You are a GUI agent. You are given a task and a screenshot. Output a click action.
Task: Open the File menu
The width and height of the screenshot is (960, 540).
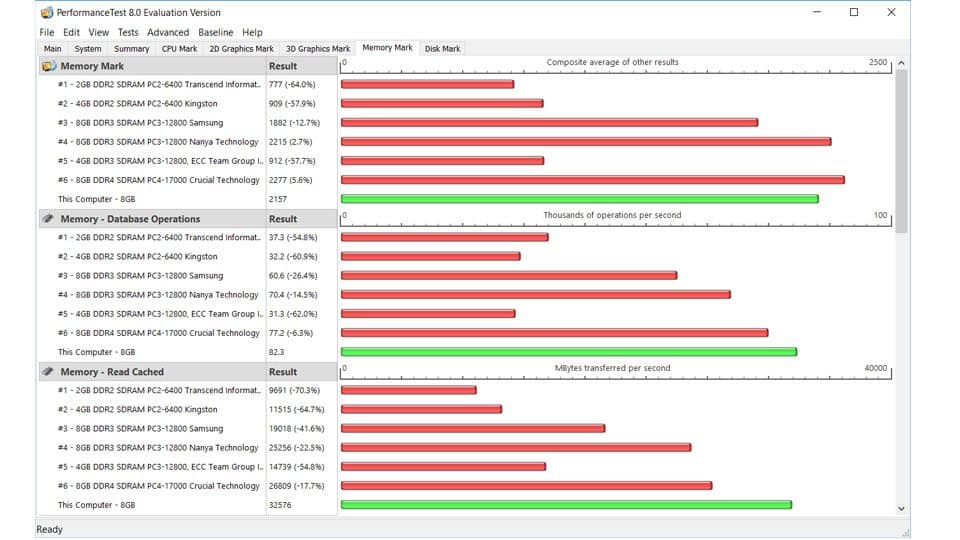[x=47, y=32]
